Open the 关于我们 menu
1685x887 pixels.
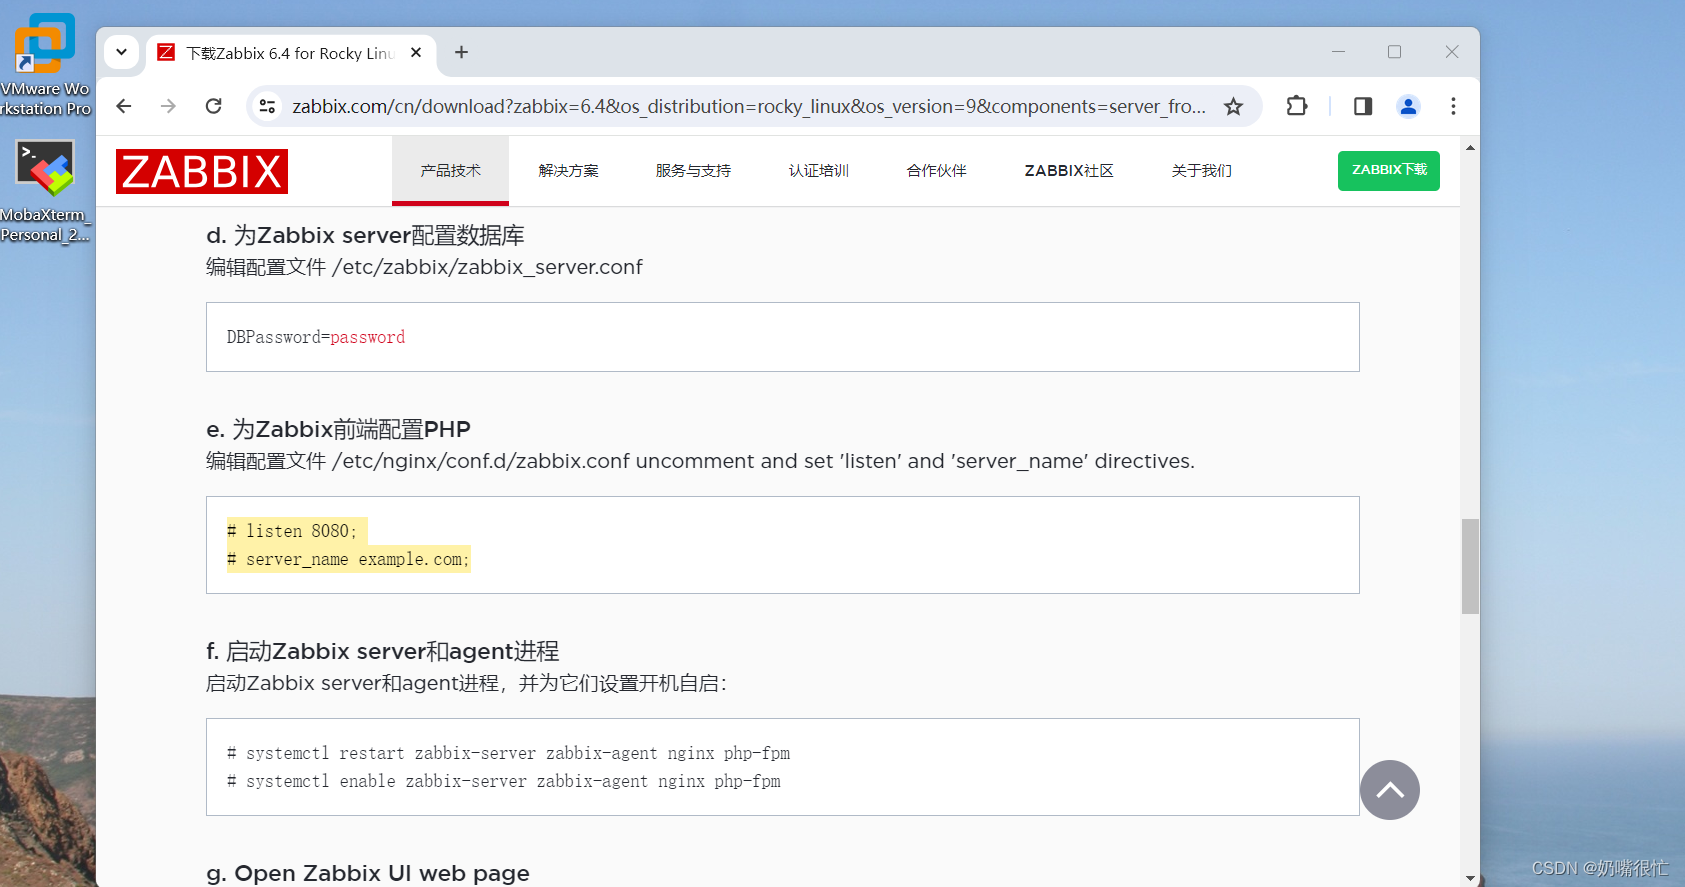[x=1201, y=171]
